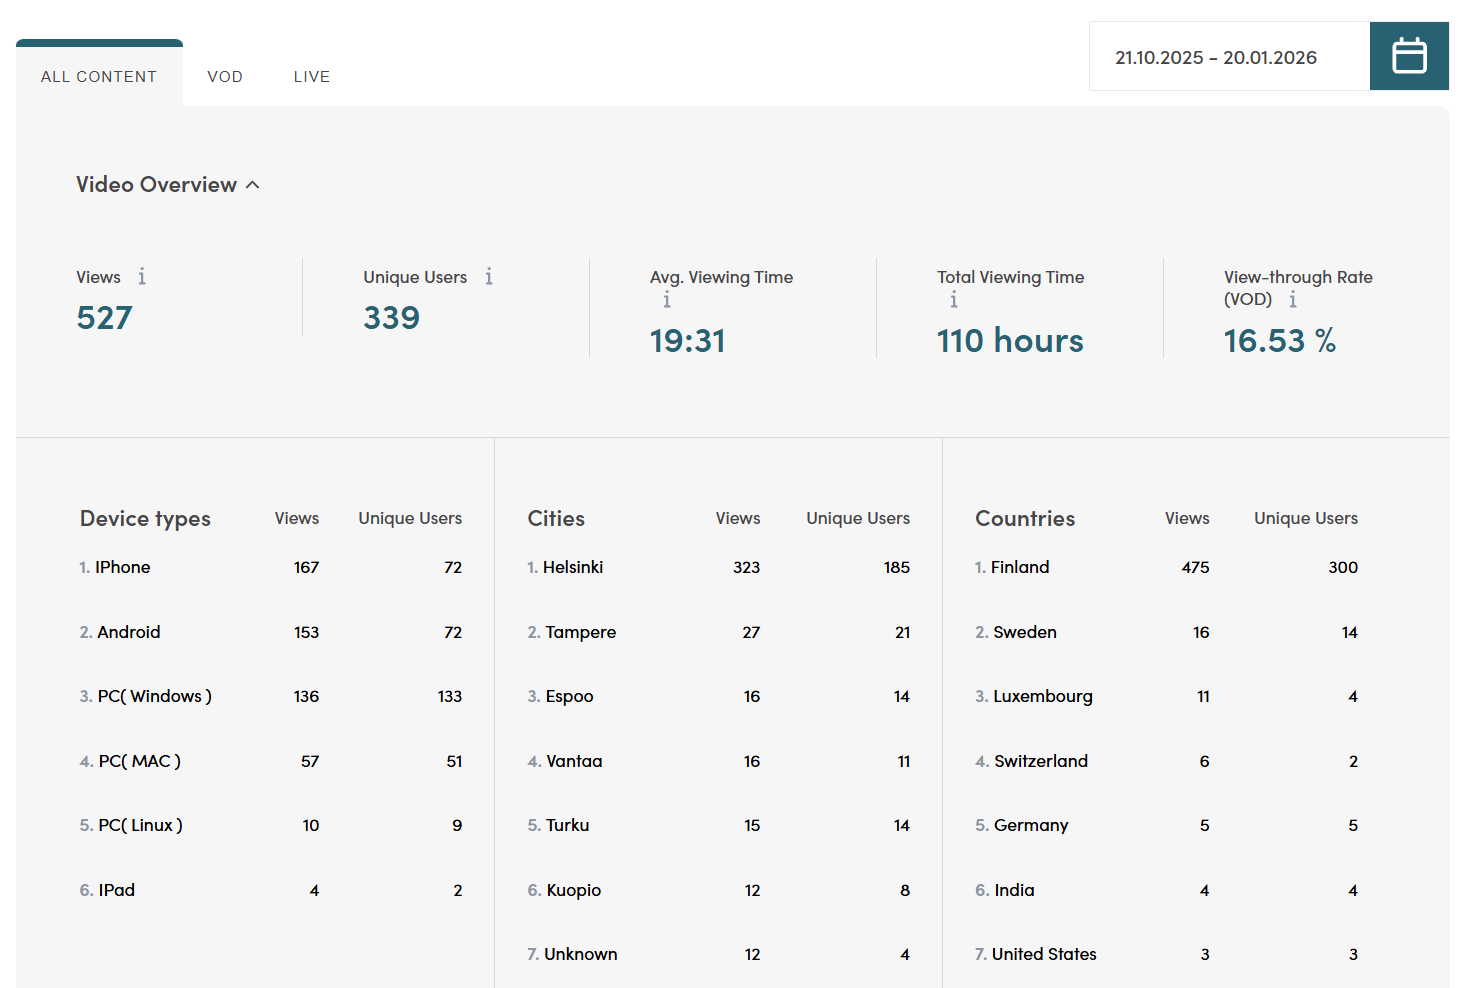Switch to the VOD tab
This screenshot has height=988, width=1465.
click(x=225, y=76)
